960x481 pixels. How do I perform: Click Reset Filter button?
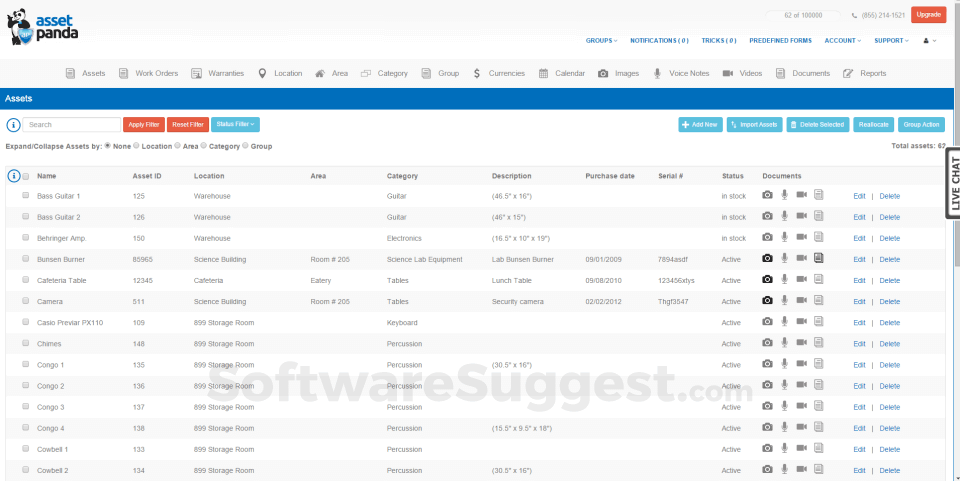188,124
